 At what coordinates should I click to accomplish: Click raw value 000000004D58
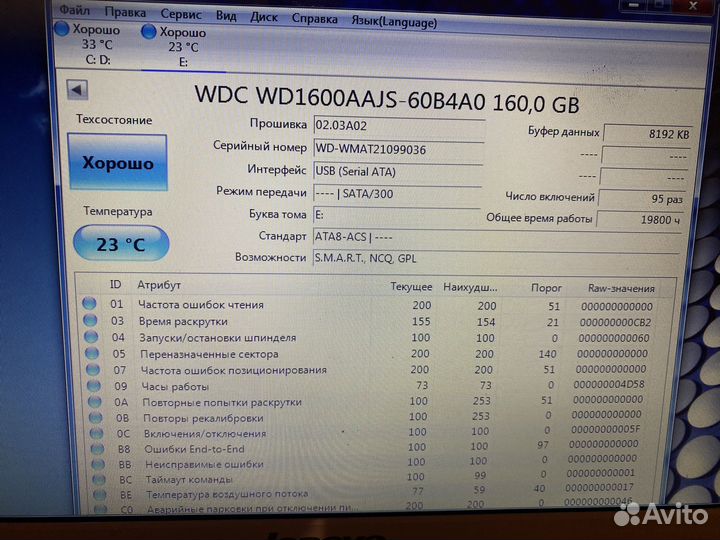pyautogui.click(x=609, y=384)
